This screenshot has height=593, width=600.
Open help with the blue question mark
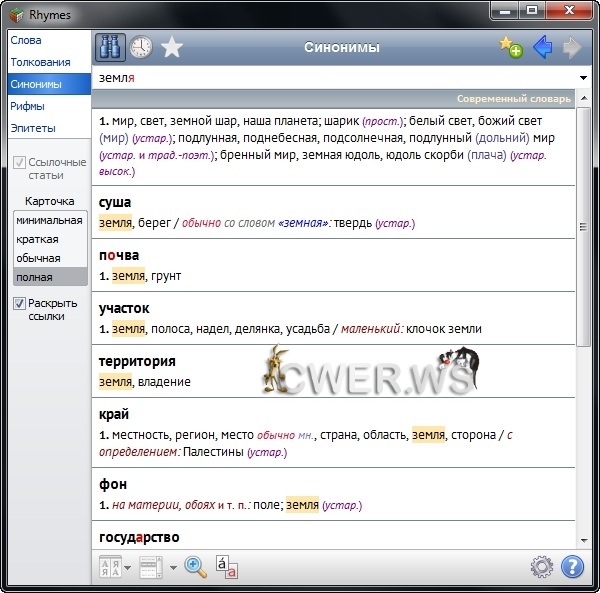(572, 567)
